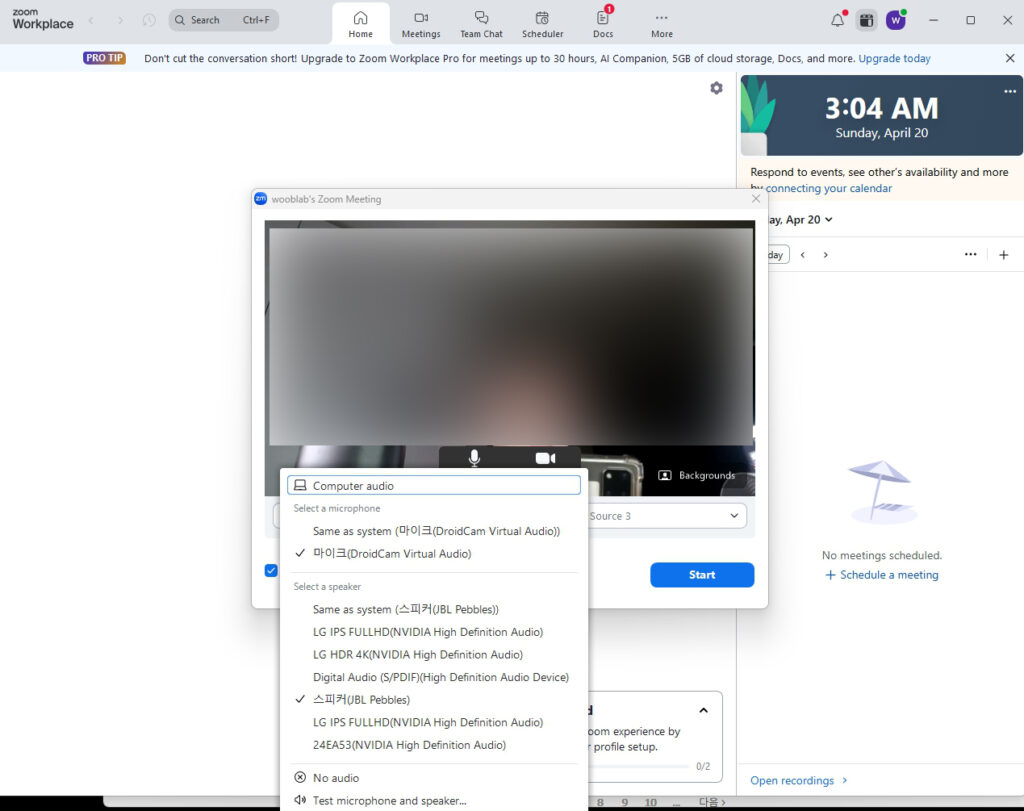Open the More menu in top navigation
The height and width of the screenshot is (811, 1024).
point(662,24)
